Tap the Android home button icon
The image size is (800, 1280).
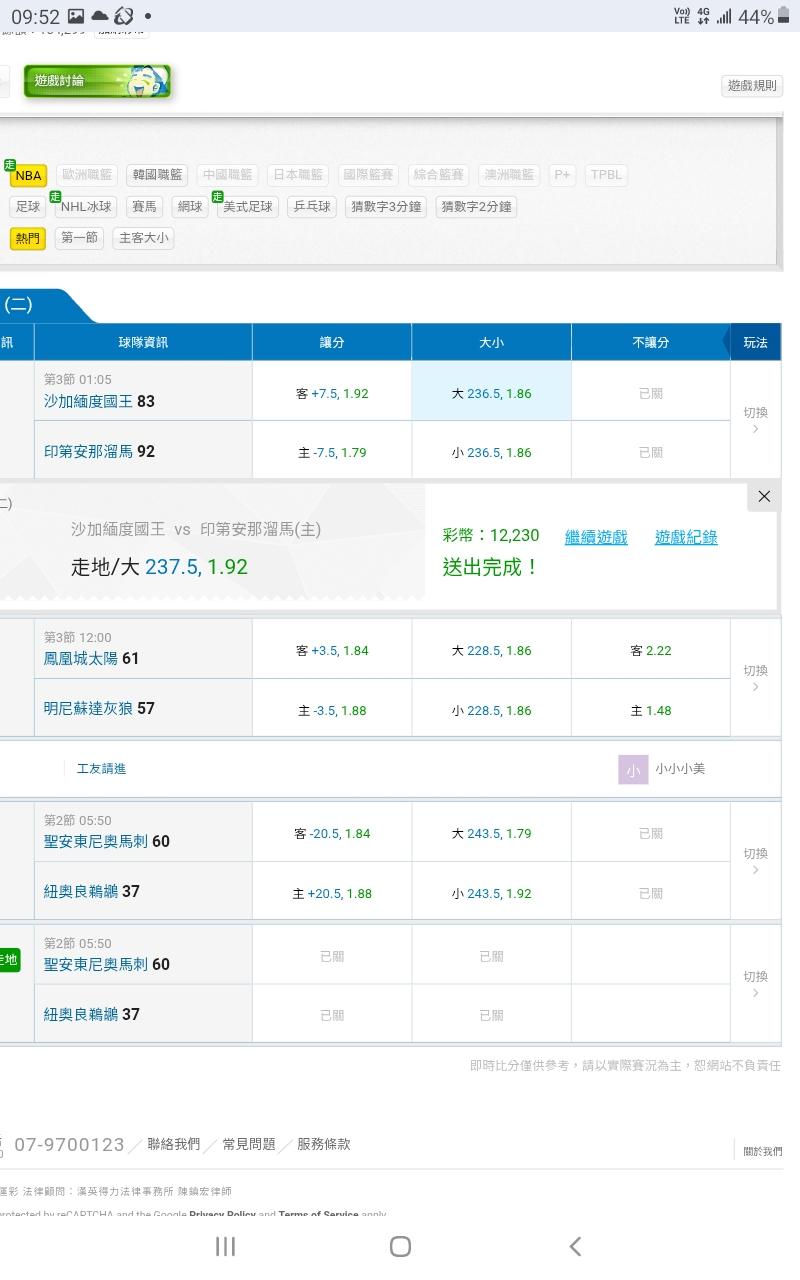point(400,1246)
